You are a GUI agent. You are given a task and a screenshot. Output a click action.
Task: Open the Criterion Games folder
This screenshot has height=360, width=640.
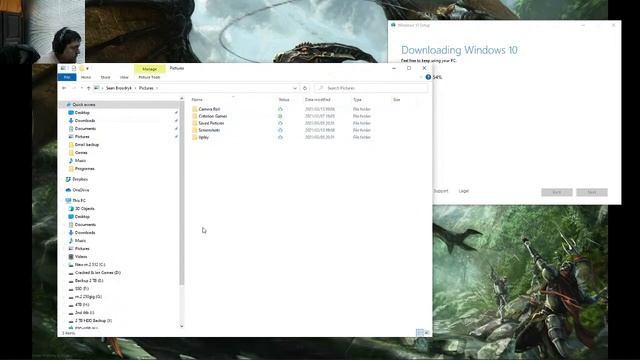(x=212, y=116)
